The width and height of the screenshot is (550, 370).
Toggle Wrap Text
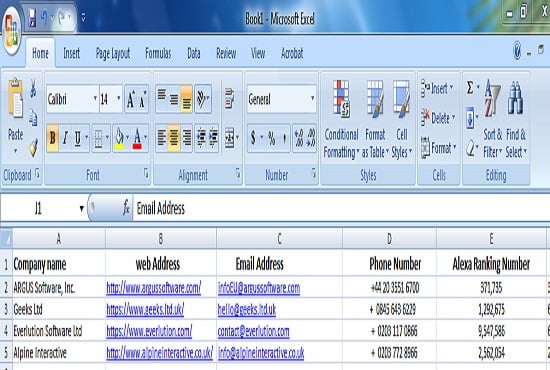coord(229,99)
